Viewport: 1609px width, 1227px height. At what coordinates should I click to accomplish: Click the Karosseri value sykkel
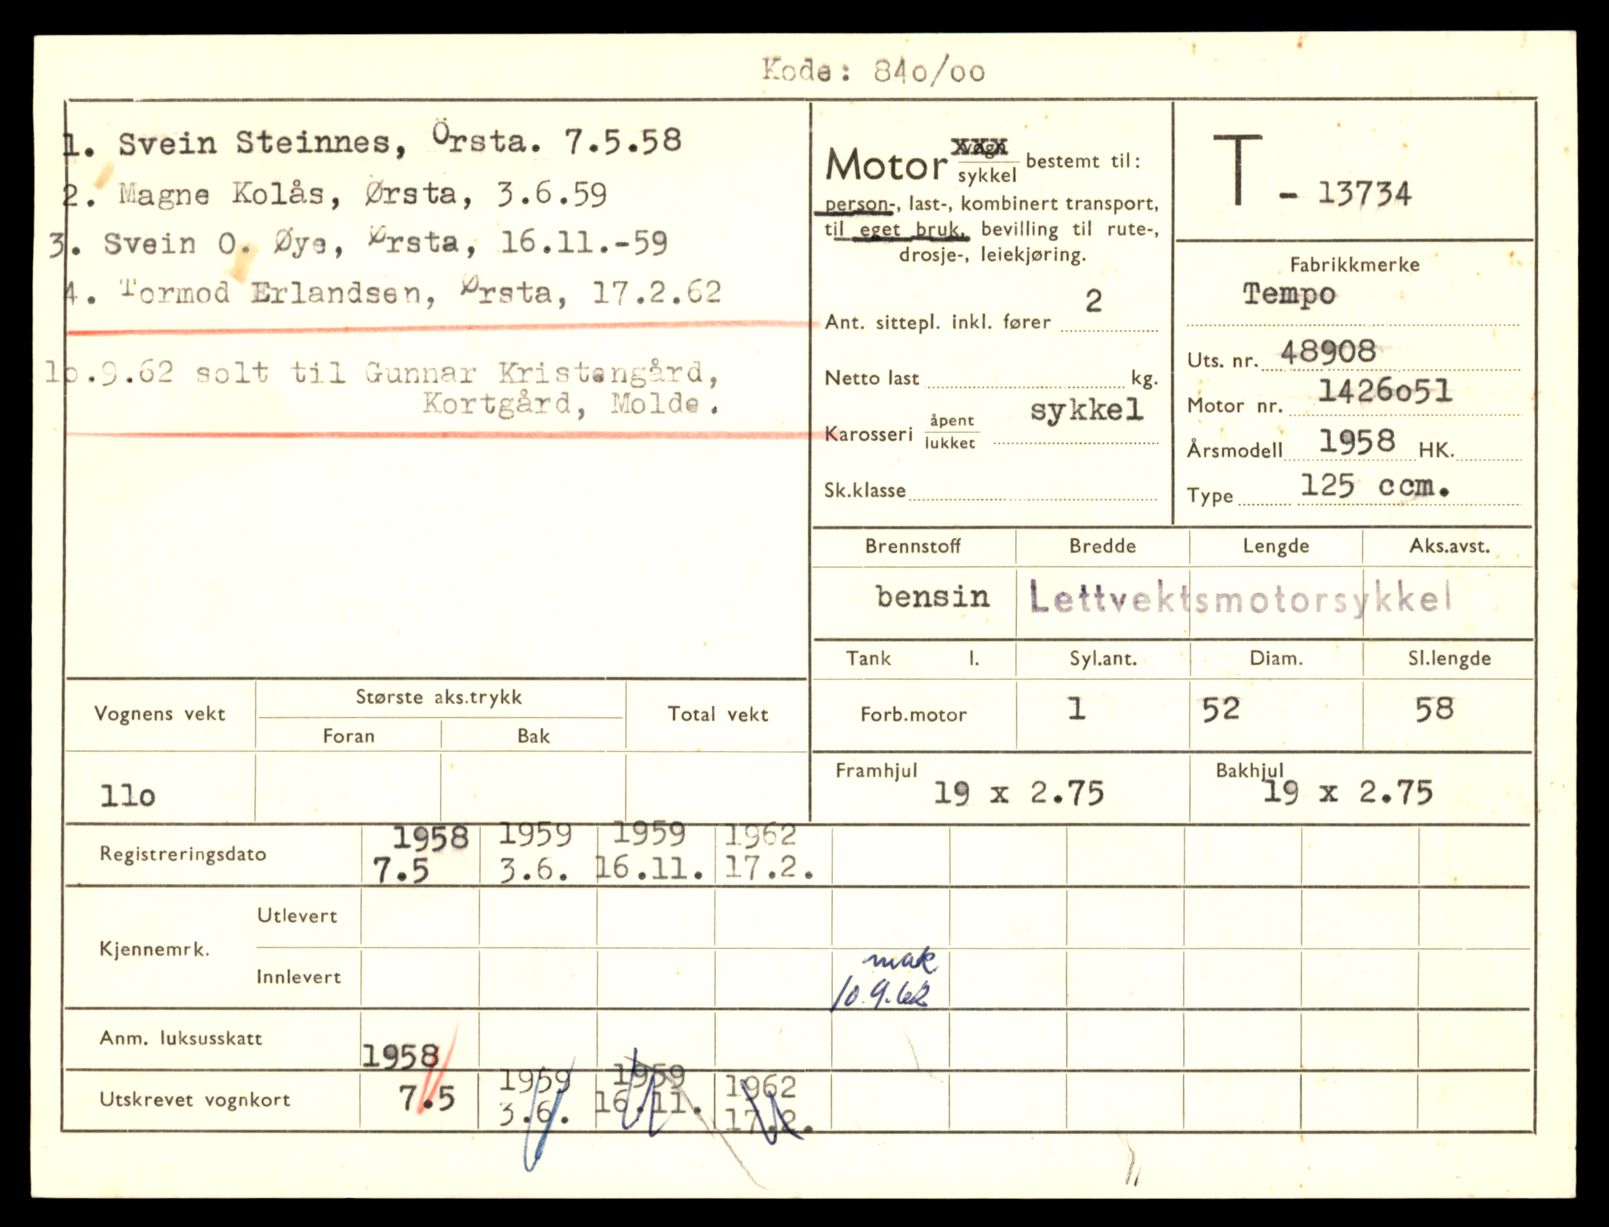click(1086, 410)
